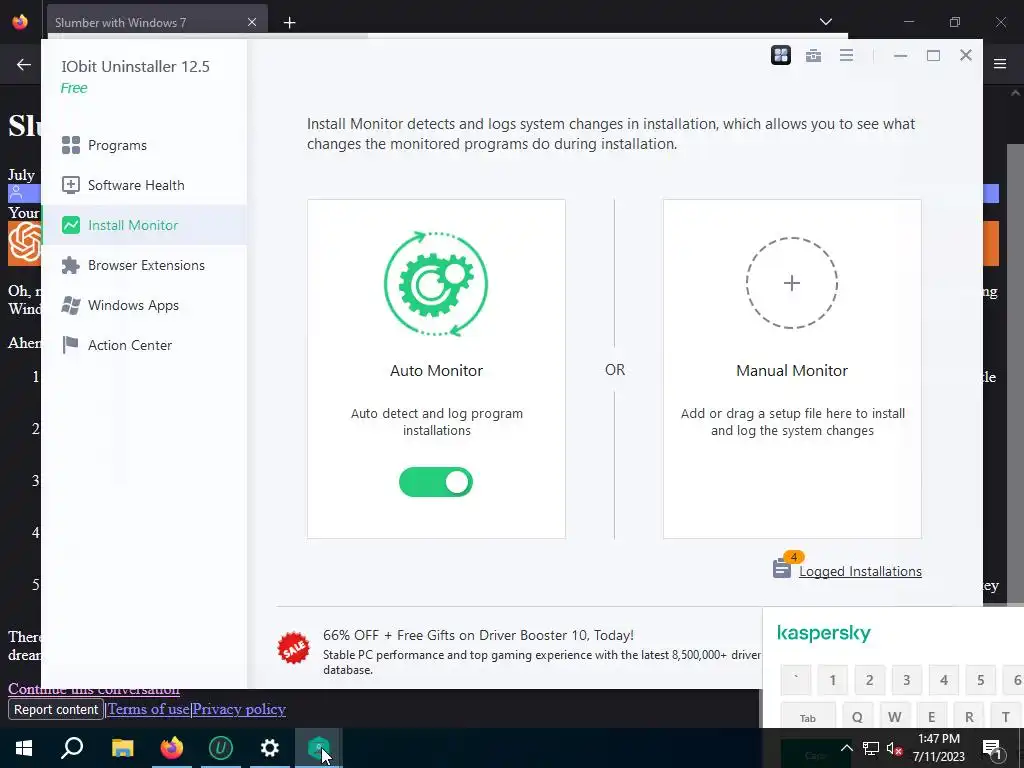Open the IObit hamburger options menu
The width and height of the screenshot is (1024, 768).
click(846, 56)
